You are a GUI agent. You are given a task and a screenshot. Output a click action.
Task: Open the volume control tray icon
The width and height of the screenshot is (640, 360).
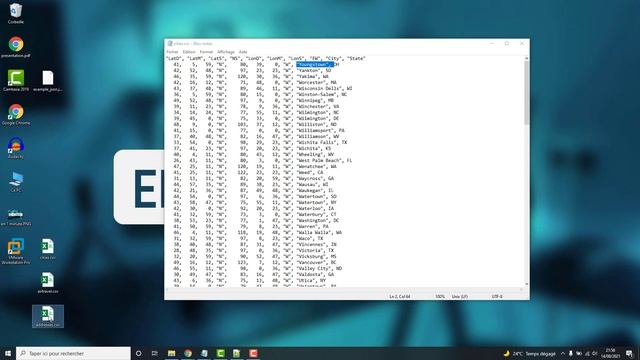(x=595, y=353)
